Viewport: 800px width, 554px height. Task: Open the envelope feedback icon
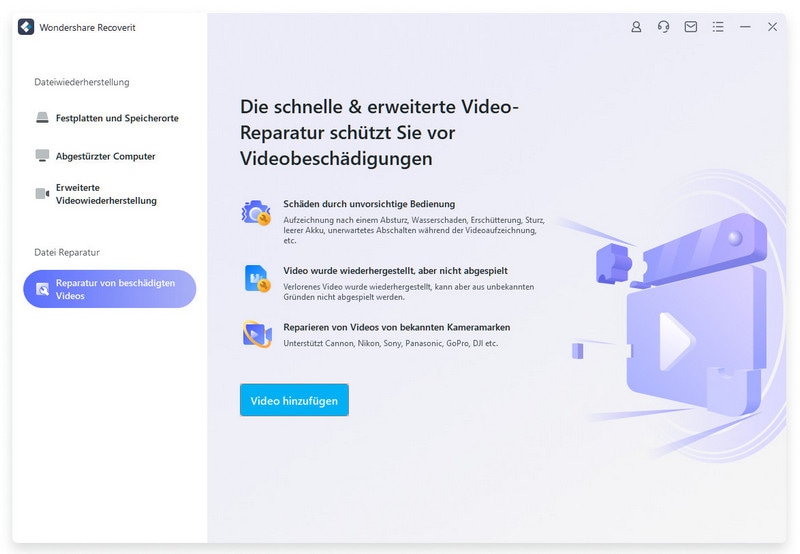pyautogui.click(x=691, y=27)
